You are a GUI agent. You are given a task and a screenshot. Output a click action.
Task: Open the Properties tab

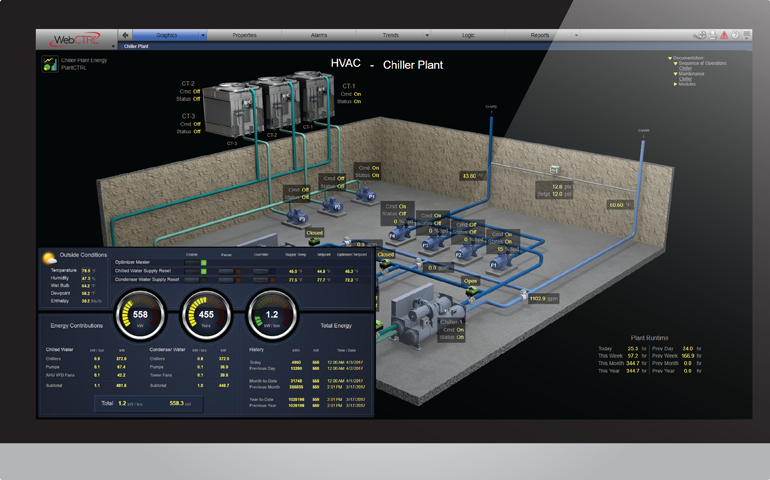[244, 35]
